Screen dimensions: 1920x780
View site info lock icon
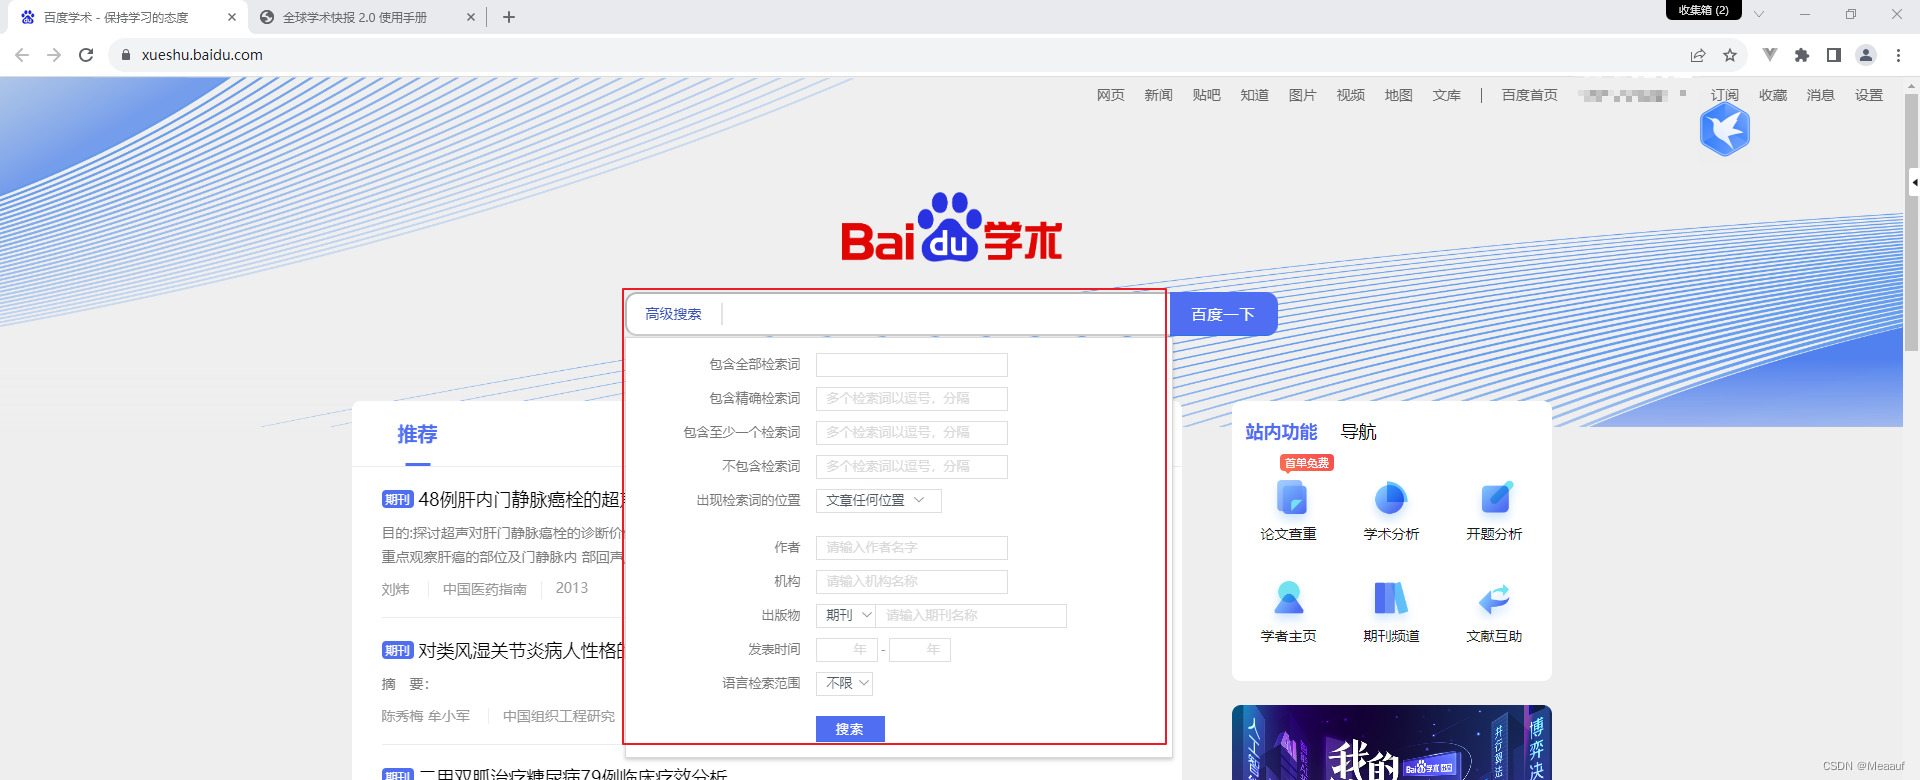click(126, 55)
